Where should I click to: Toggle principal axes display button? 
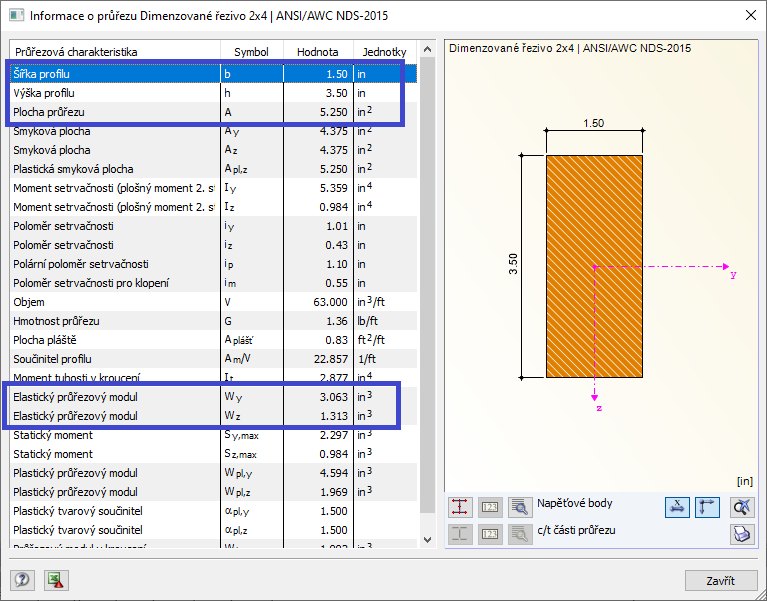707,507
